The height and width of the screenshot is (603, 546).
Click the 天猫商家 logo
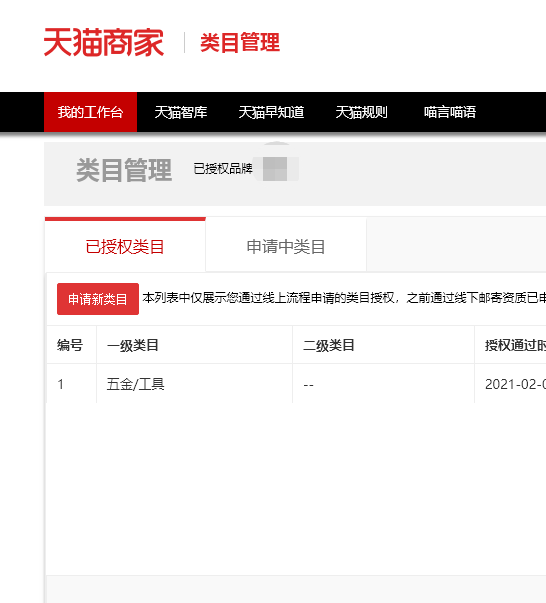point(104,42)
